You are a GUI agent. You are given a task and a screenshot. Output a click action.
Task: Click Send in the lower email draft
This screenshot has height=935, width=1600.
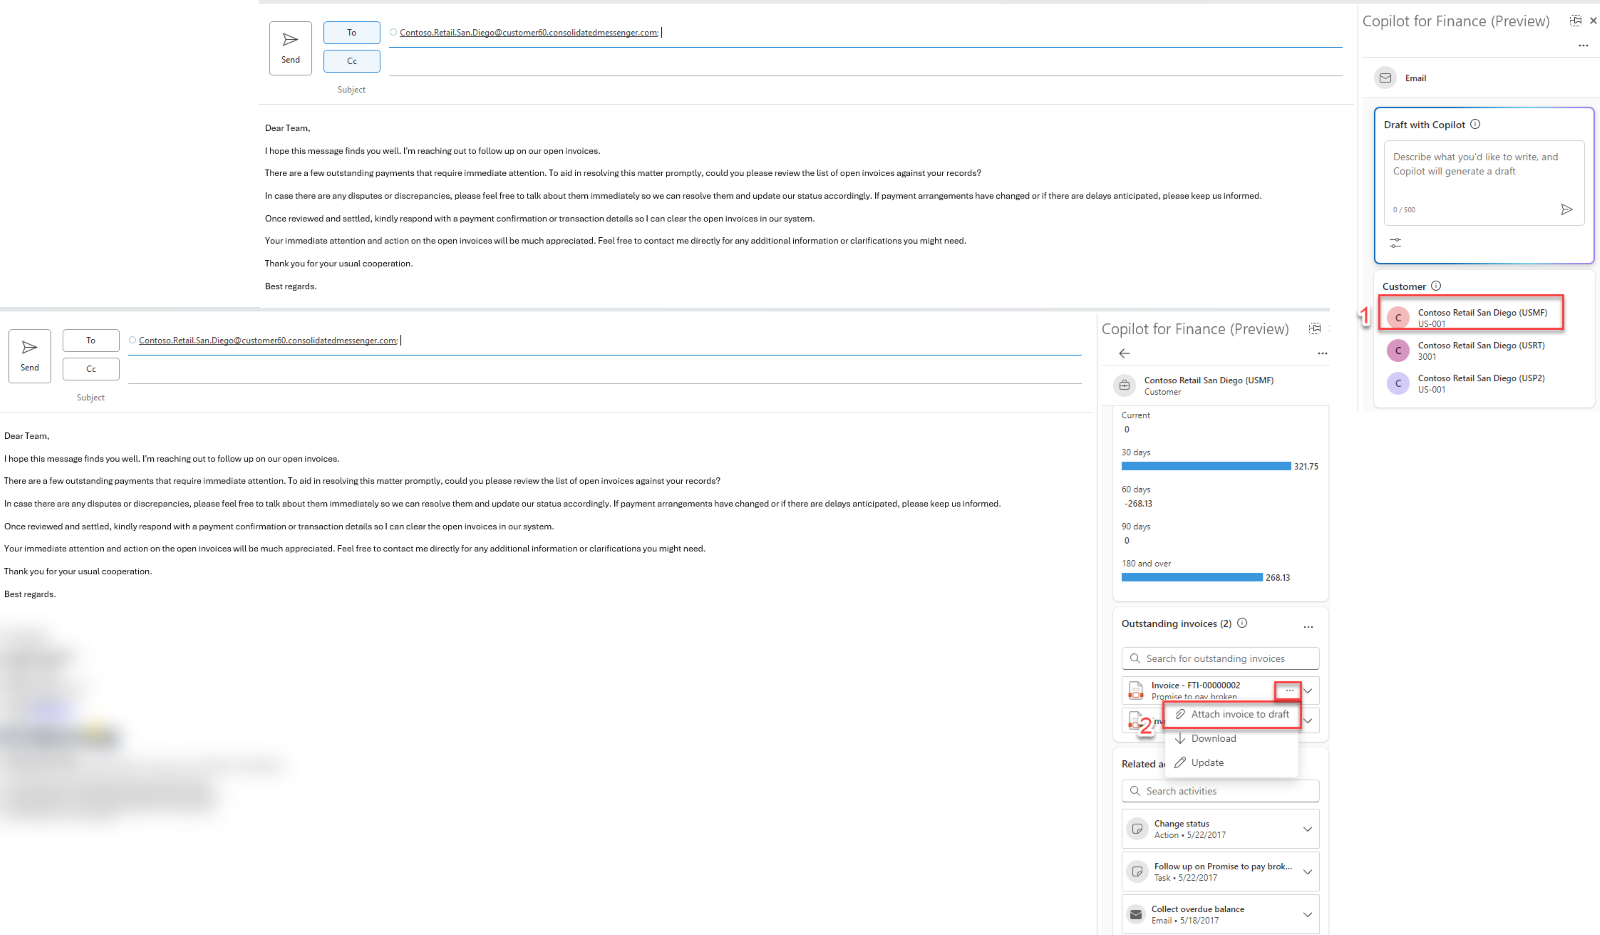[30, 356]
